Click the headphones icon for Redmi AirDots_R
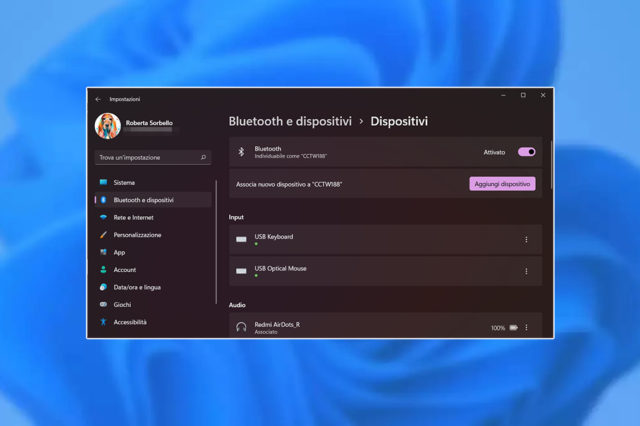Viewport: 640px width, 426px height. pos(241,327)
